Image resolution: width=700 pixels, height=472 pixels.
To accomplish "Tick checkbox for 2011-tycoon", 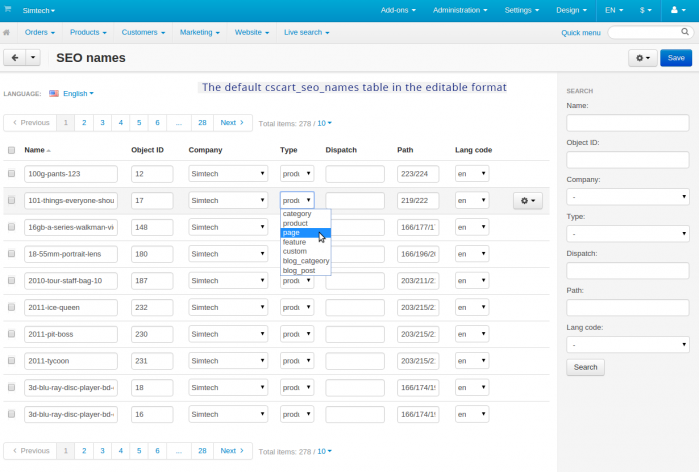I will click(x=12, y=360).
